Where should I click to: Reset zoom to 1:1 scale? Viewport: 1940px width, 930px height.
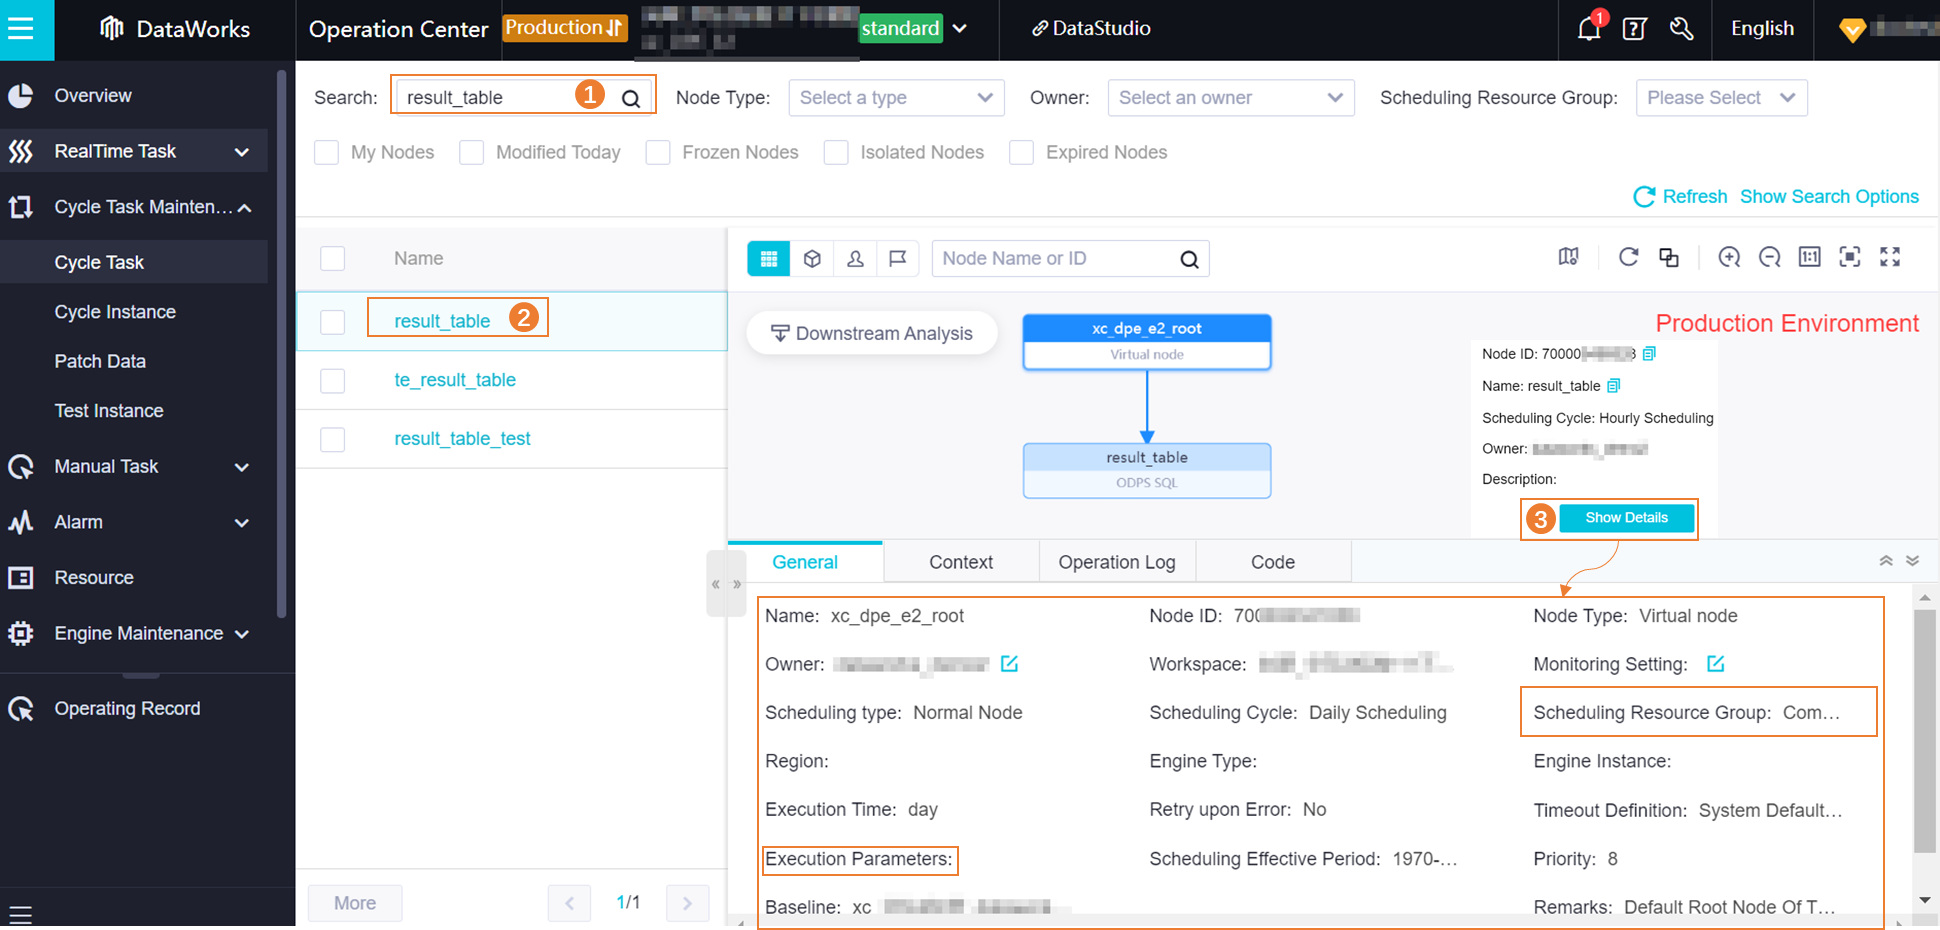[1809, 257]
